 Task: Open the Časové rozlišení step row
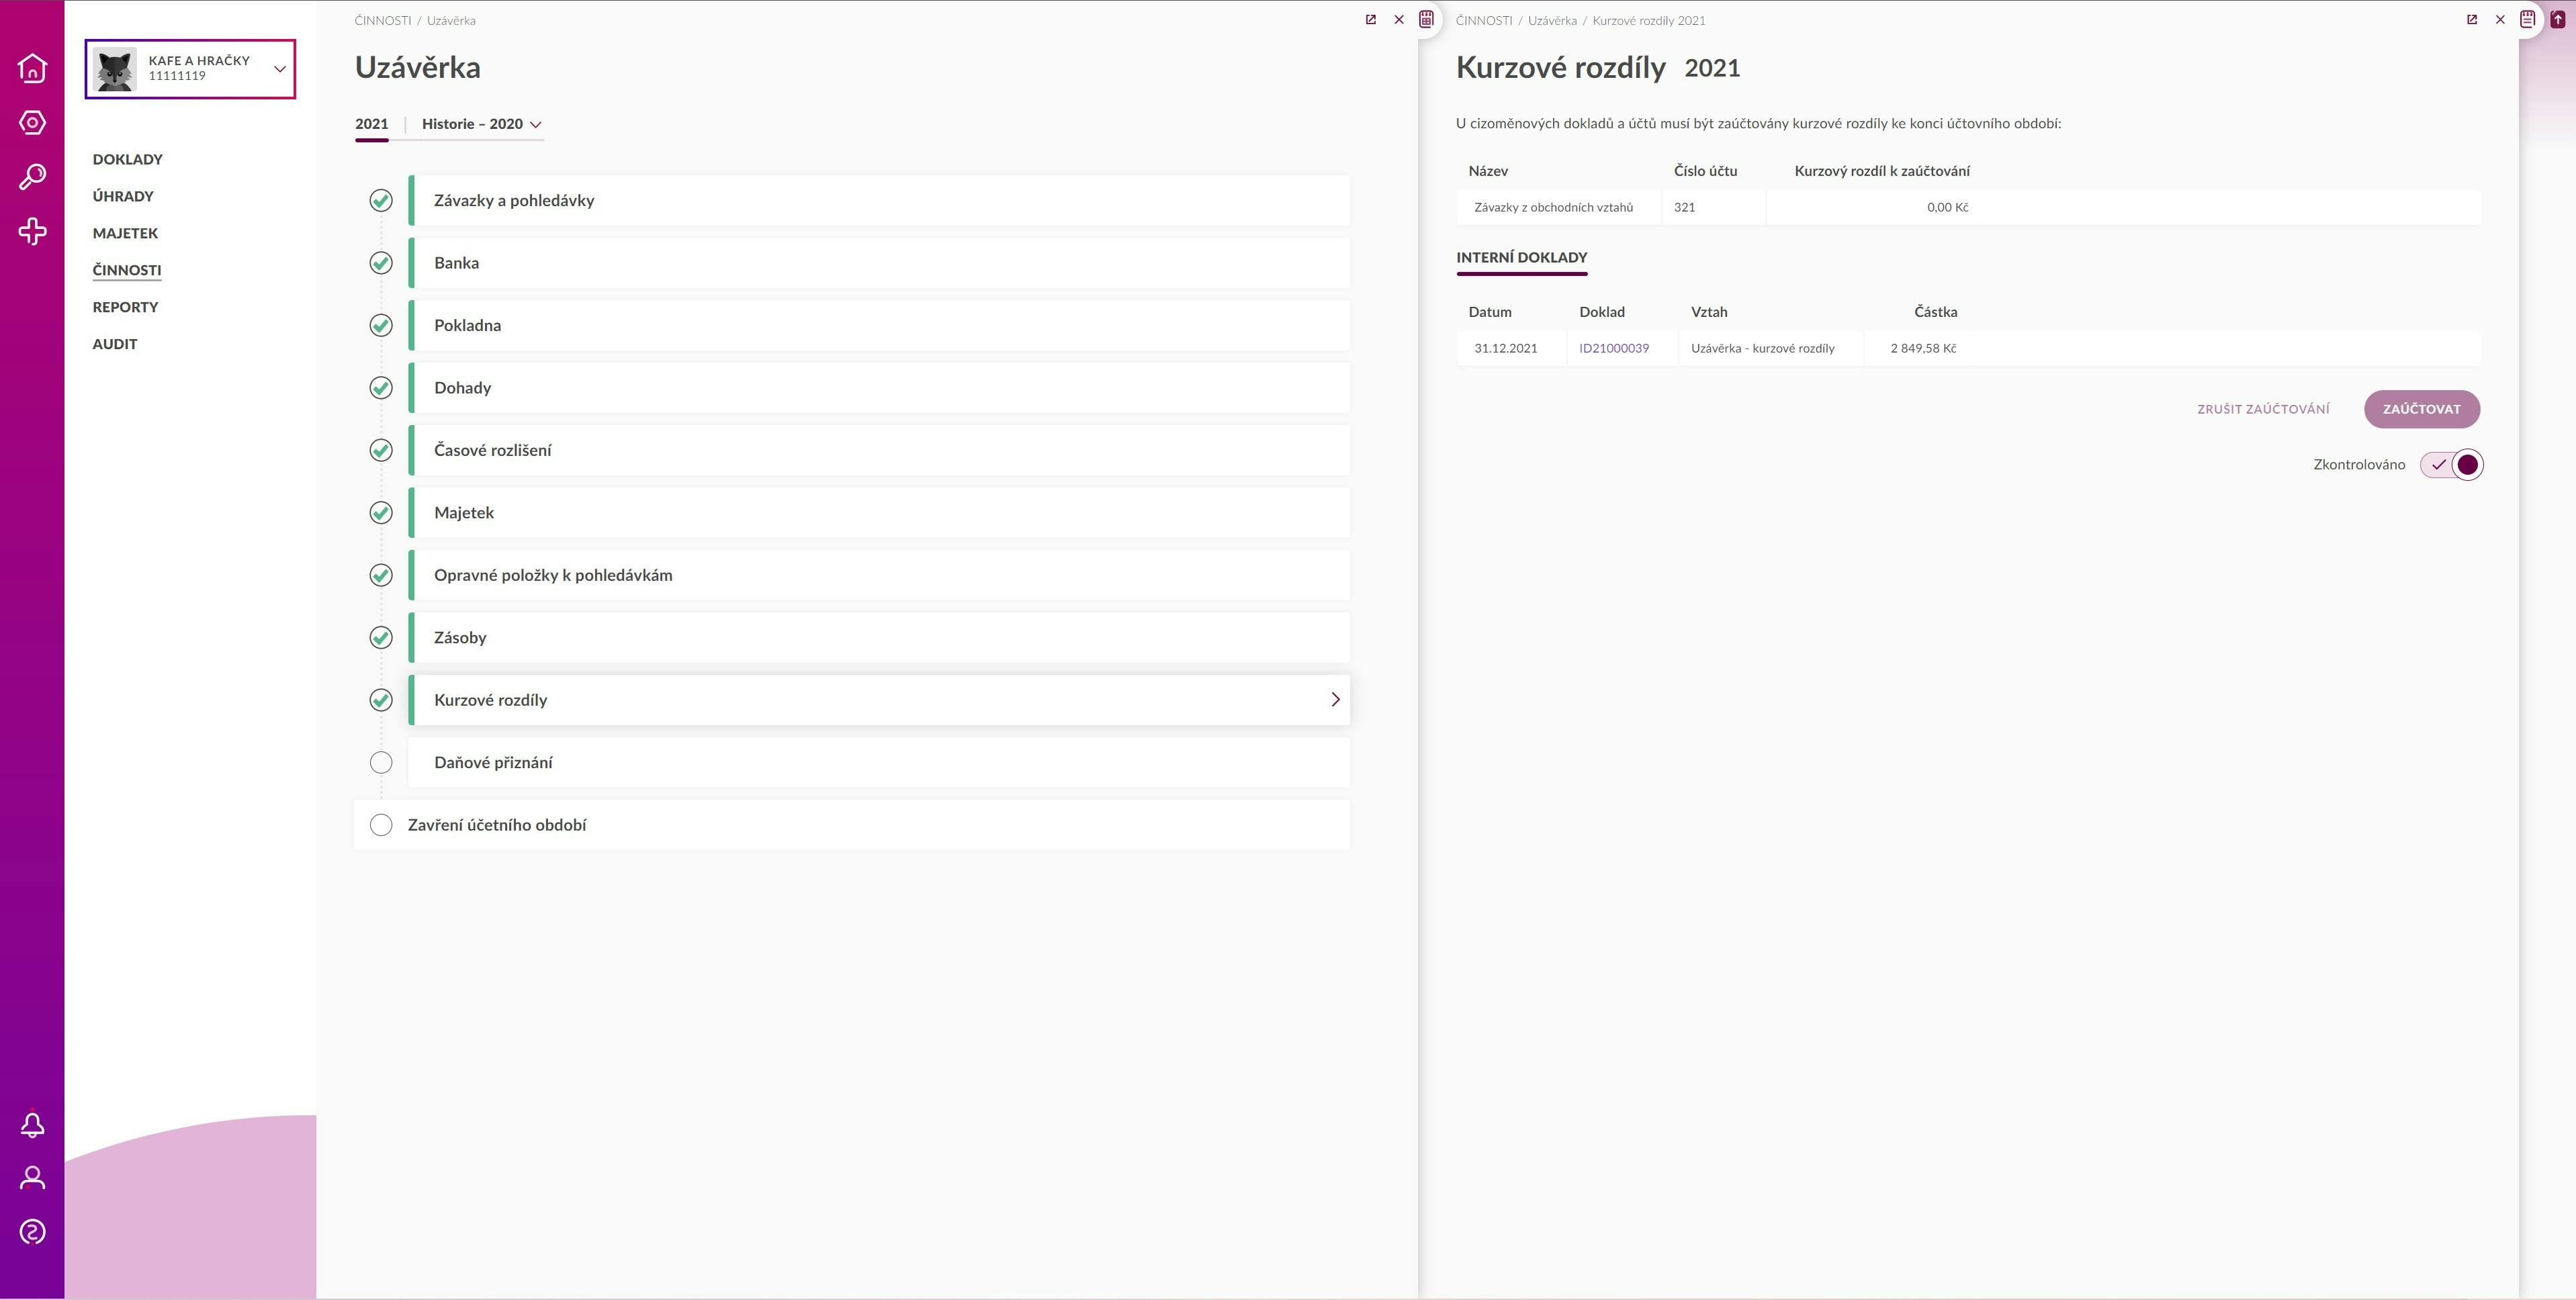click(x=880, y=450)
